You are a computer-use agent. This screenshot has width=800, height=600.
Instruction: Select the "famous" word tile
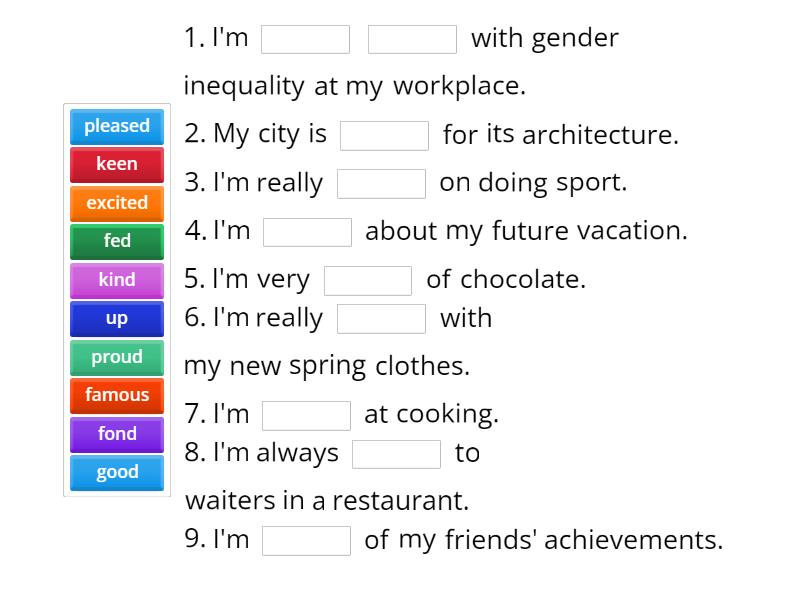116,395
